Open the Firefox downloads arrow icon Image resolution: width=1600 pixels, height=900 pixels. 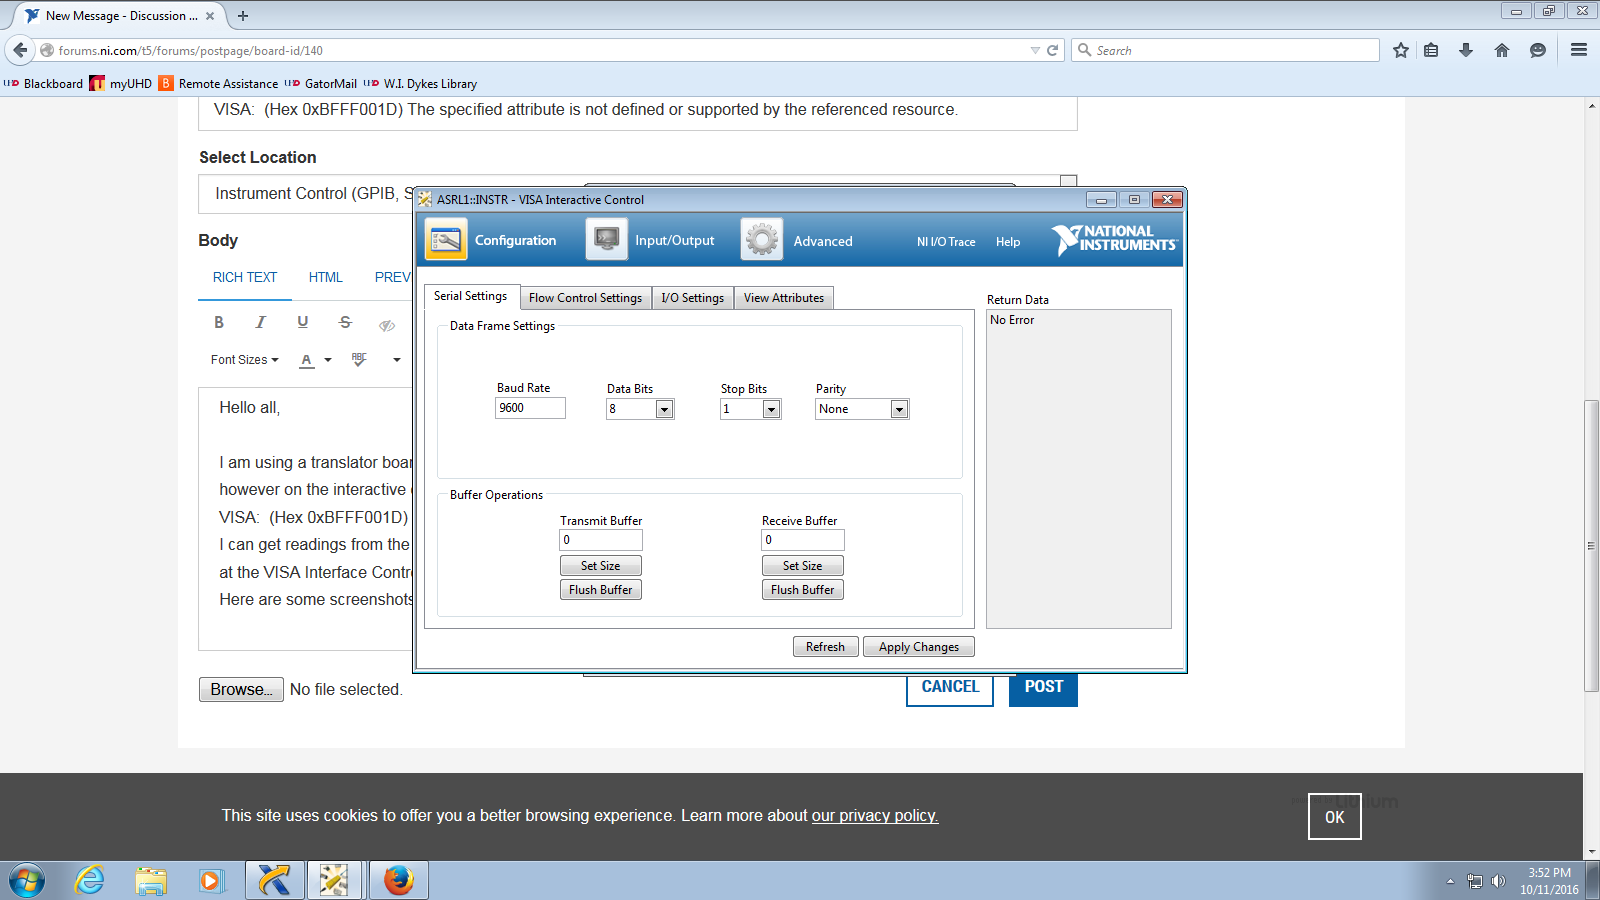pos(1466,50)
